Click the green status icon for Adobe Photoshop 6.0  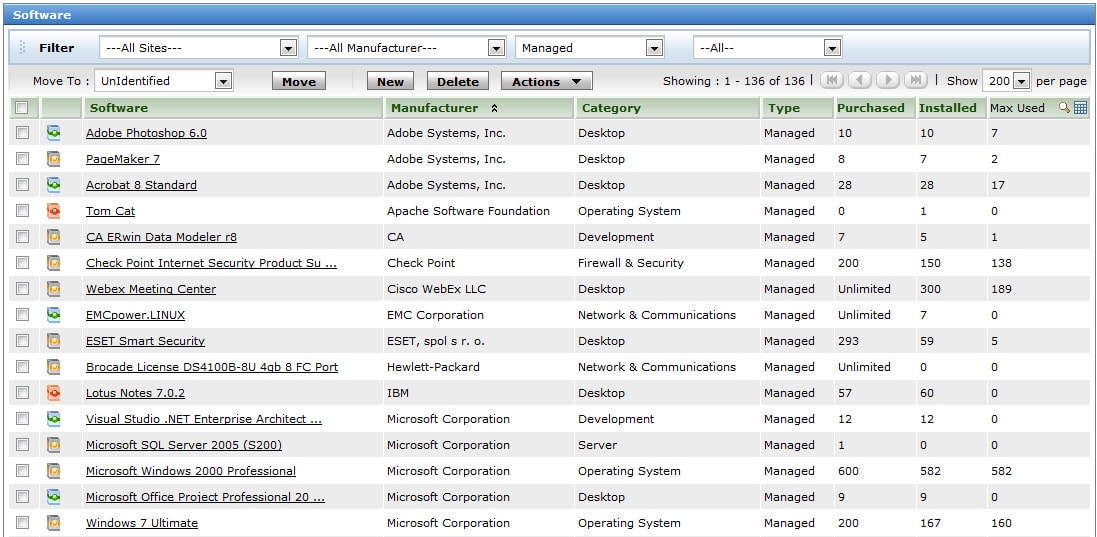54,133
